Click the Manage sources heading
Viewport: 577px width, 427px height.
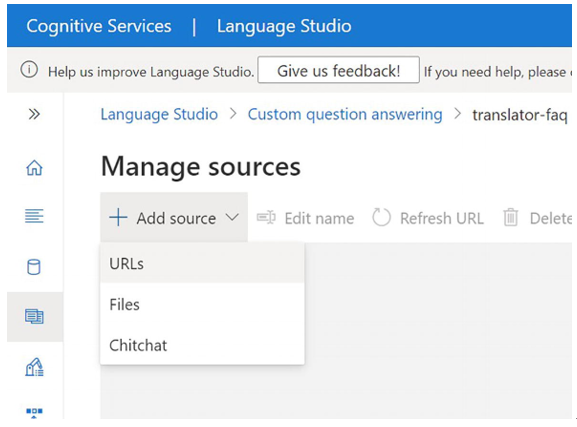click(201, 167)
